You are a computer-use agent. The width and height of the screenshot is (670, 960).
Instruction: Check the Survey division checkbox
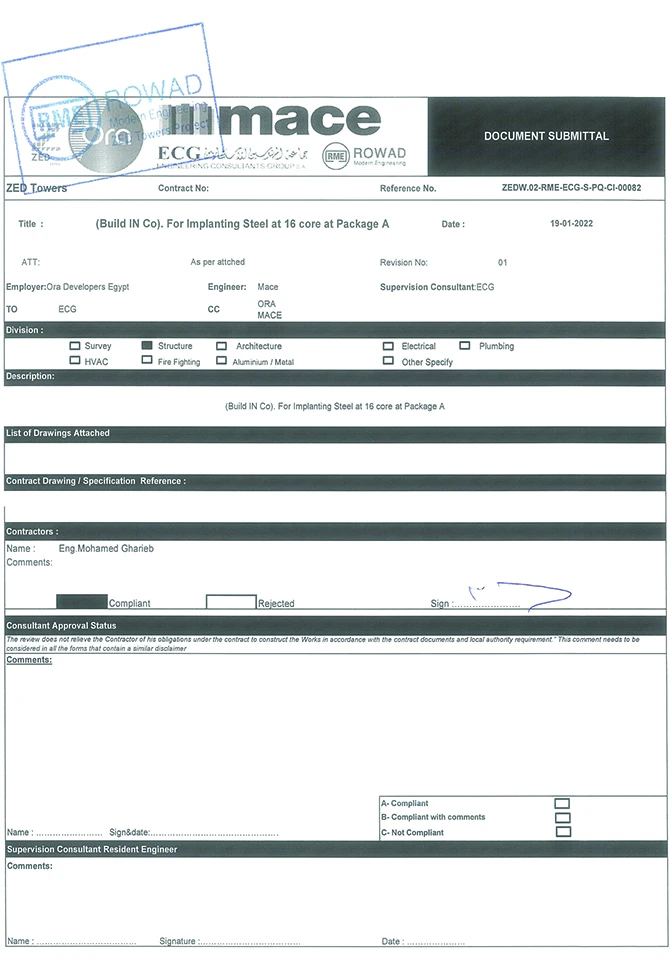(x=74, y=346)
